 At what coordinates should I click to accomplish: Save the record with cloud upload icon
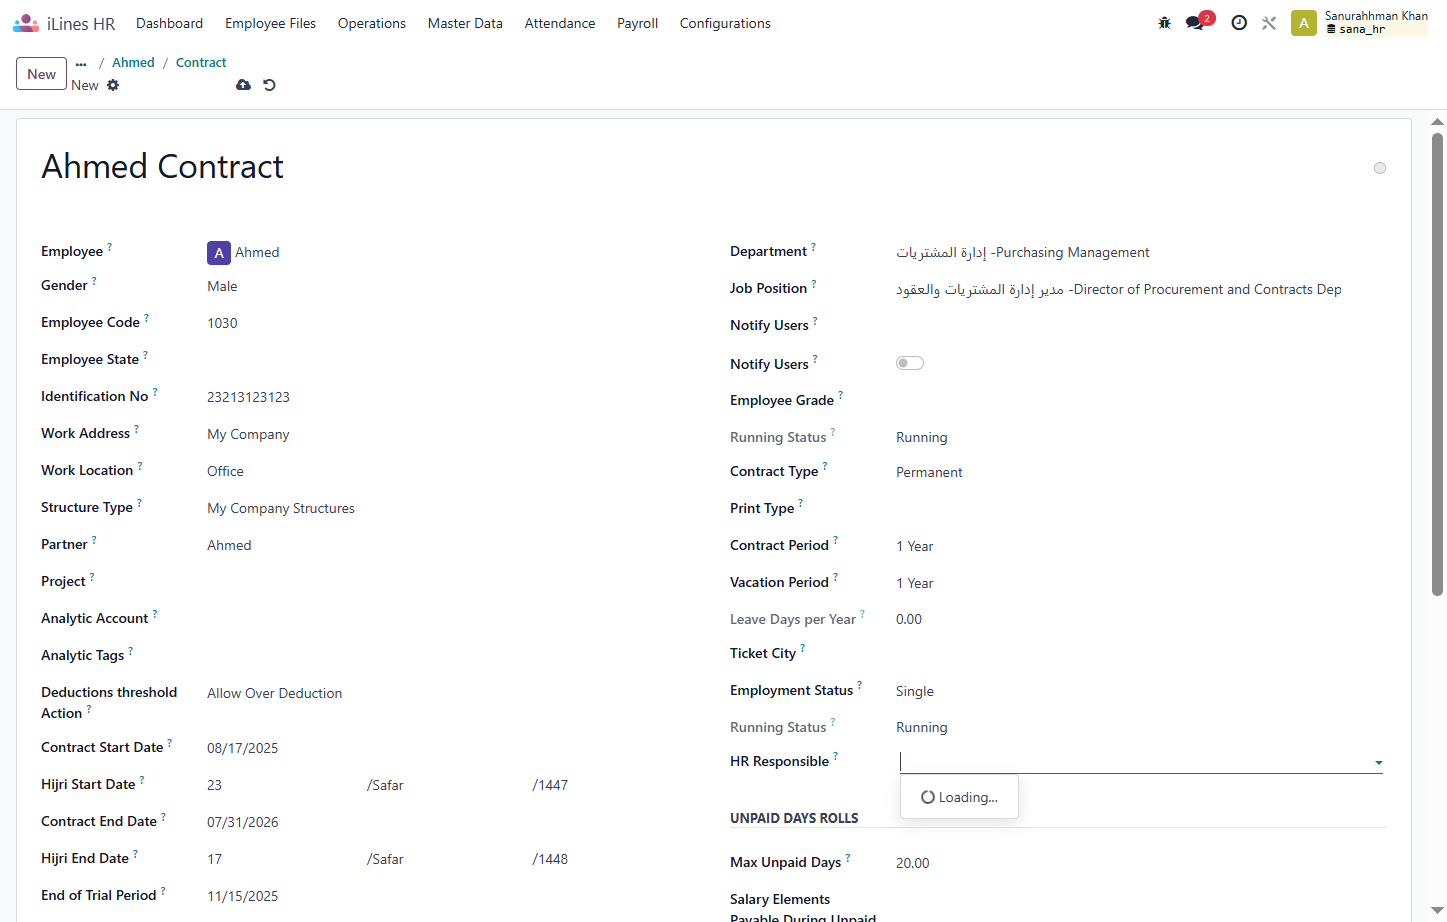tap(243, 85)
